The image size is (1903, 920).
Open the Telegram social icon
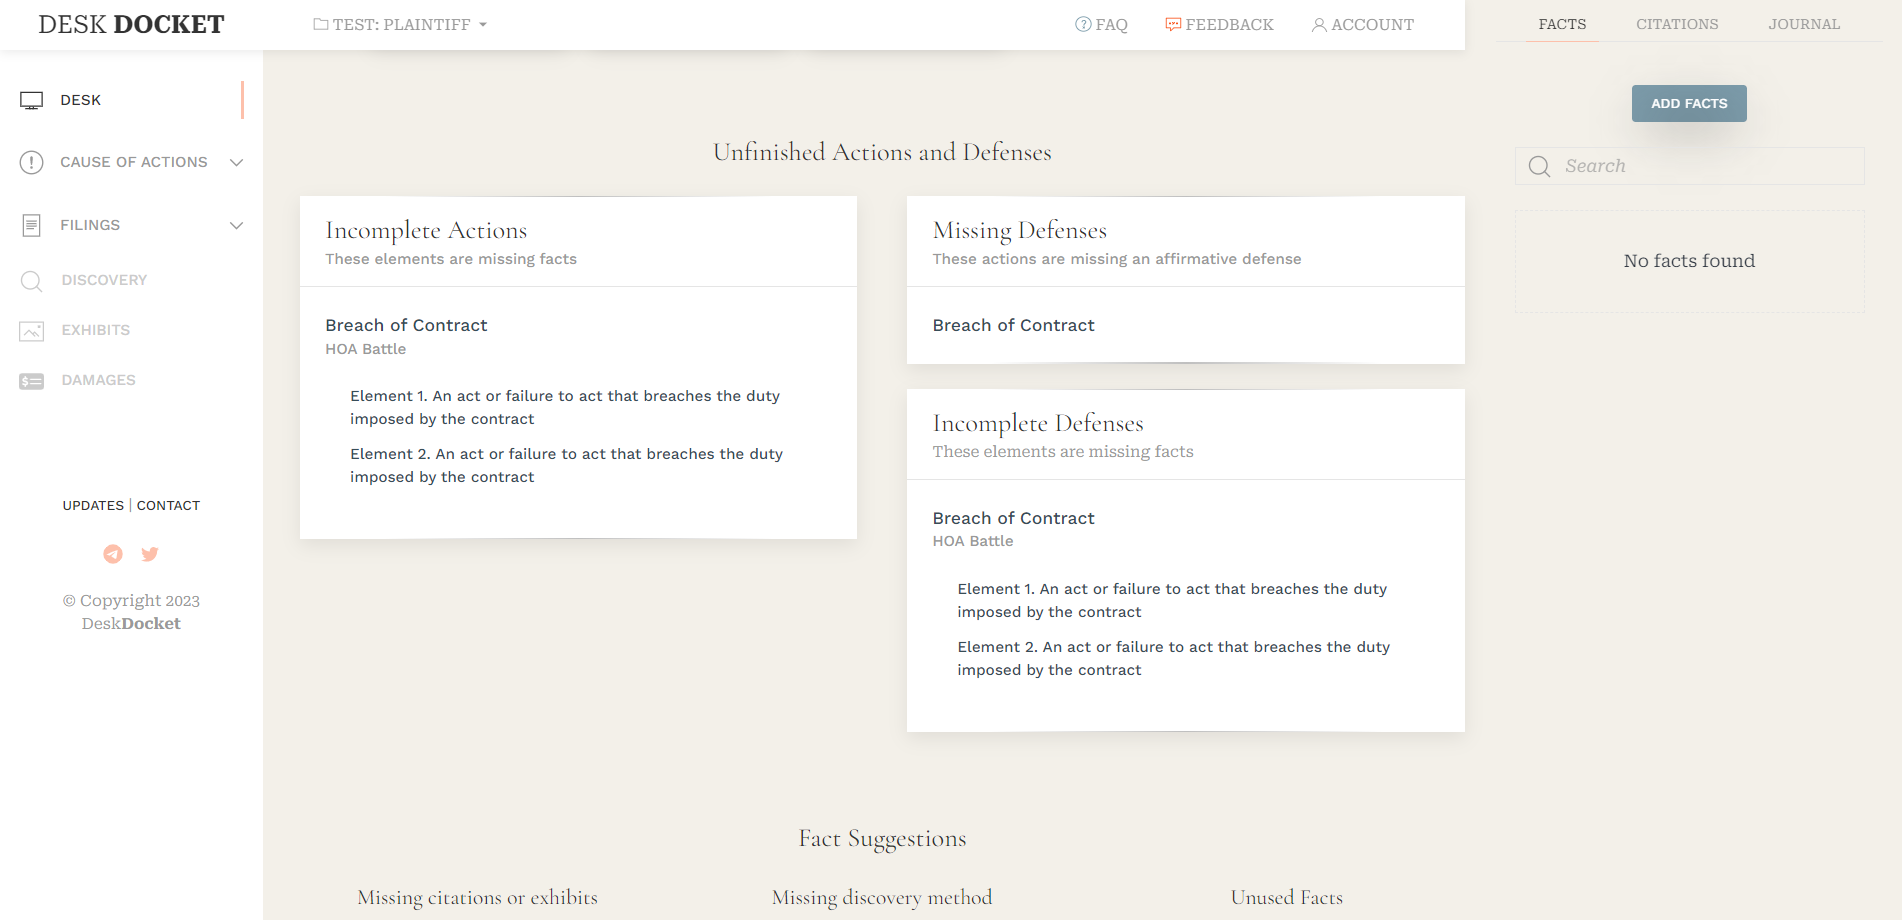point(113,554)
